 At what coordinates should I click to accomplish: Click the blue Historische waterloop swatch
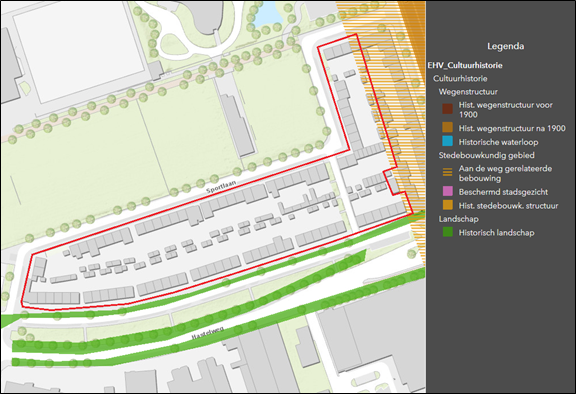[x=447, y=141]
